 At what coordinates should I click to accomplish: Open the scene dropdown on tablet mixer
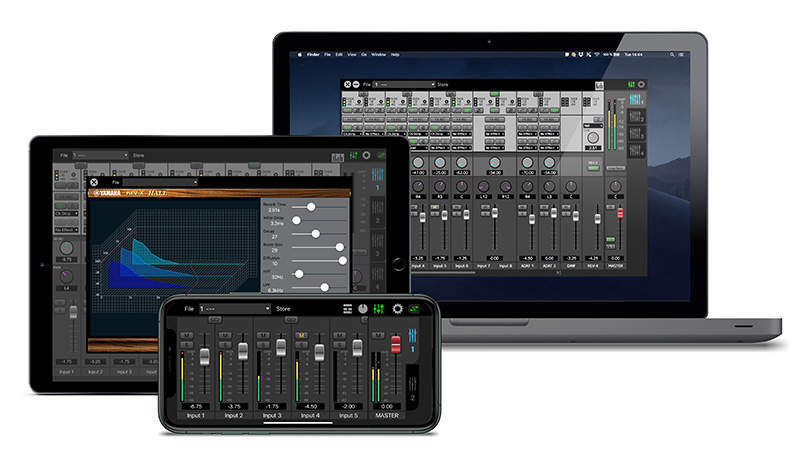(x=101, y=156)
